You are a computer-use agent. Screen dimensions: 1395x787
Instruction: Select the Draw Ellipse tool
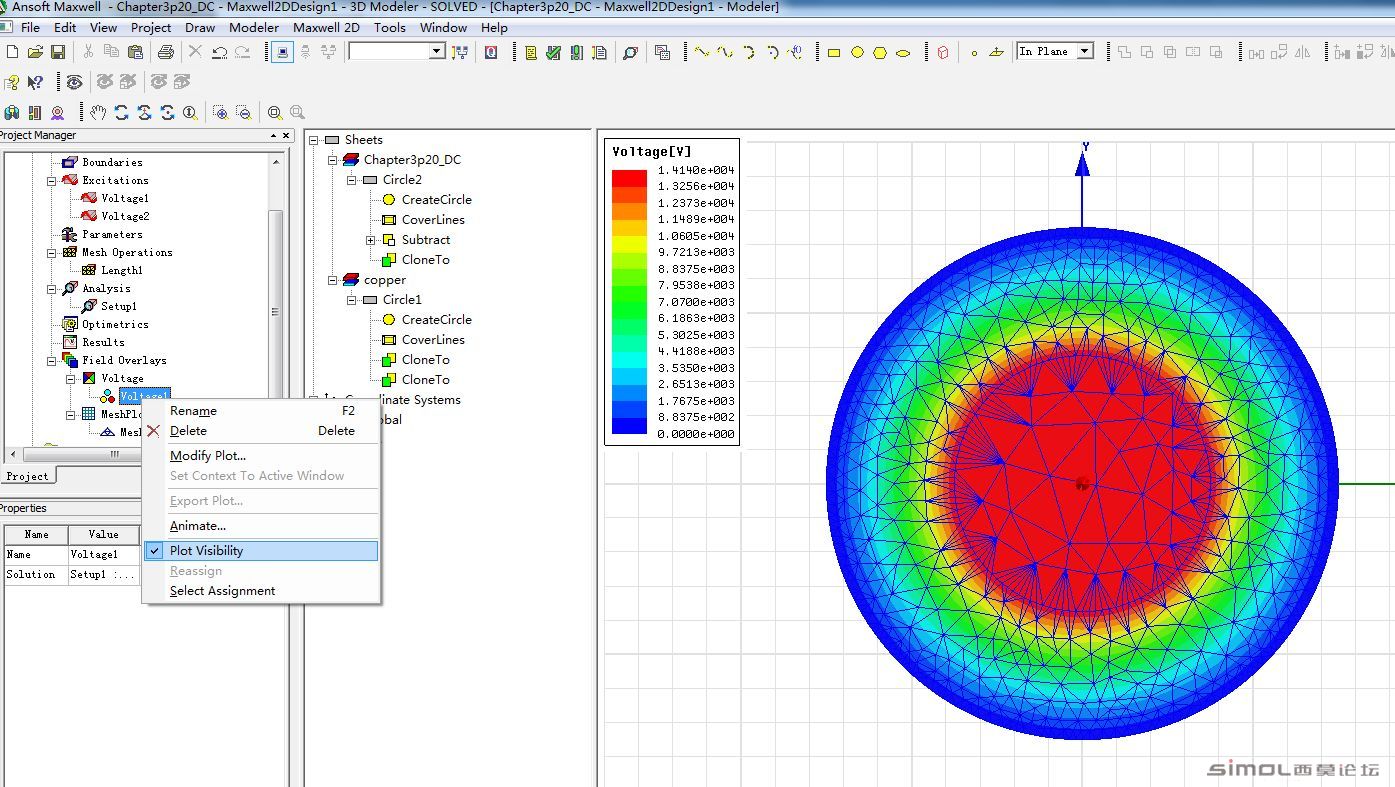click(x=903, y=52)
